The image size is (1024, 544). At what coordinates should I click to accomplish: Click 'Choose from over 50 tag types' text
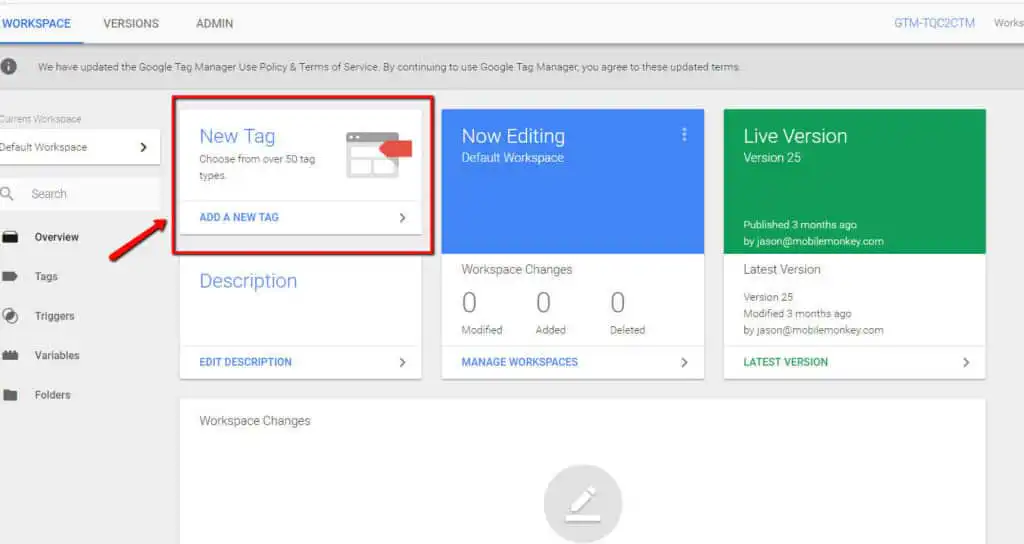point(257,167)
